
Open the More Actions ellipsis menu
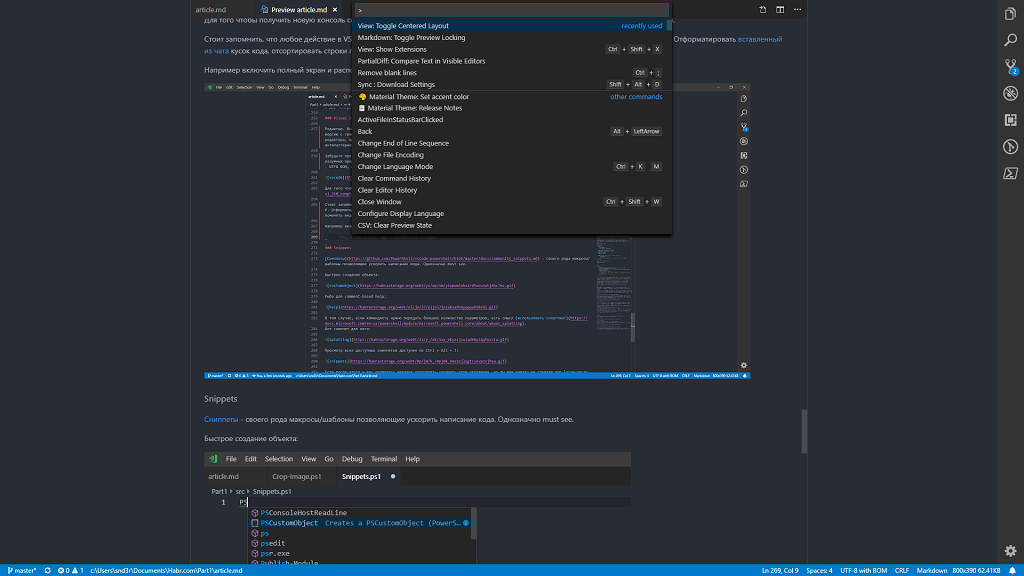pos(797,9)
